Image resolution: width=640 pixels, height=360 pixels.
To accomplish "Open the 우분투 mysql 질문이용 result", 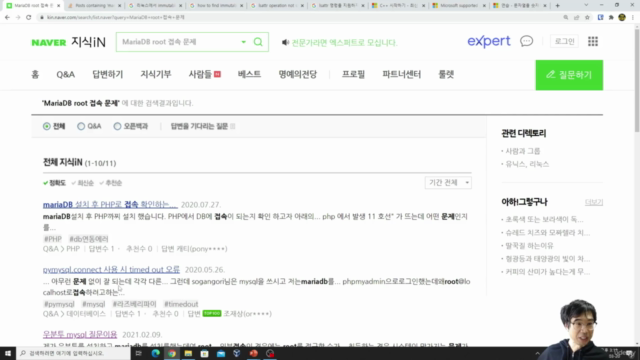I will [80, 334].
